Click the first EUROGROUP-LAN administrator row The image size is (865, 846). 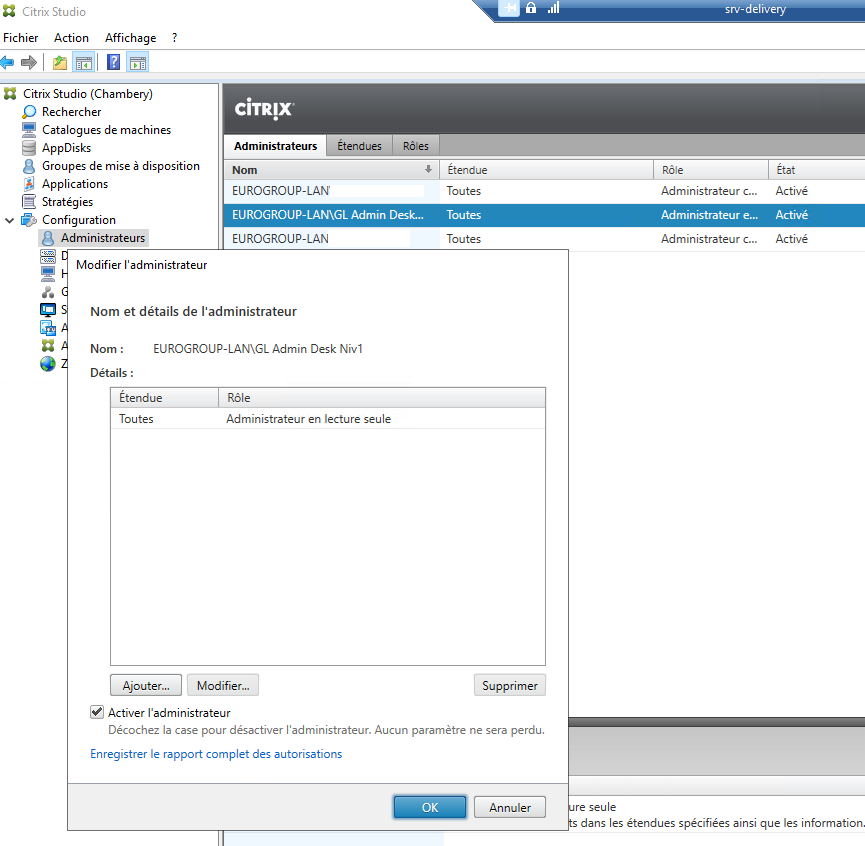(x=544, y=191)
